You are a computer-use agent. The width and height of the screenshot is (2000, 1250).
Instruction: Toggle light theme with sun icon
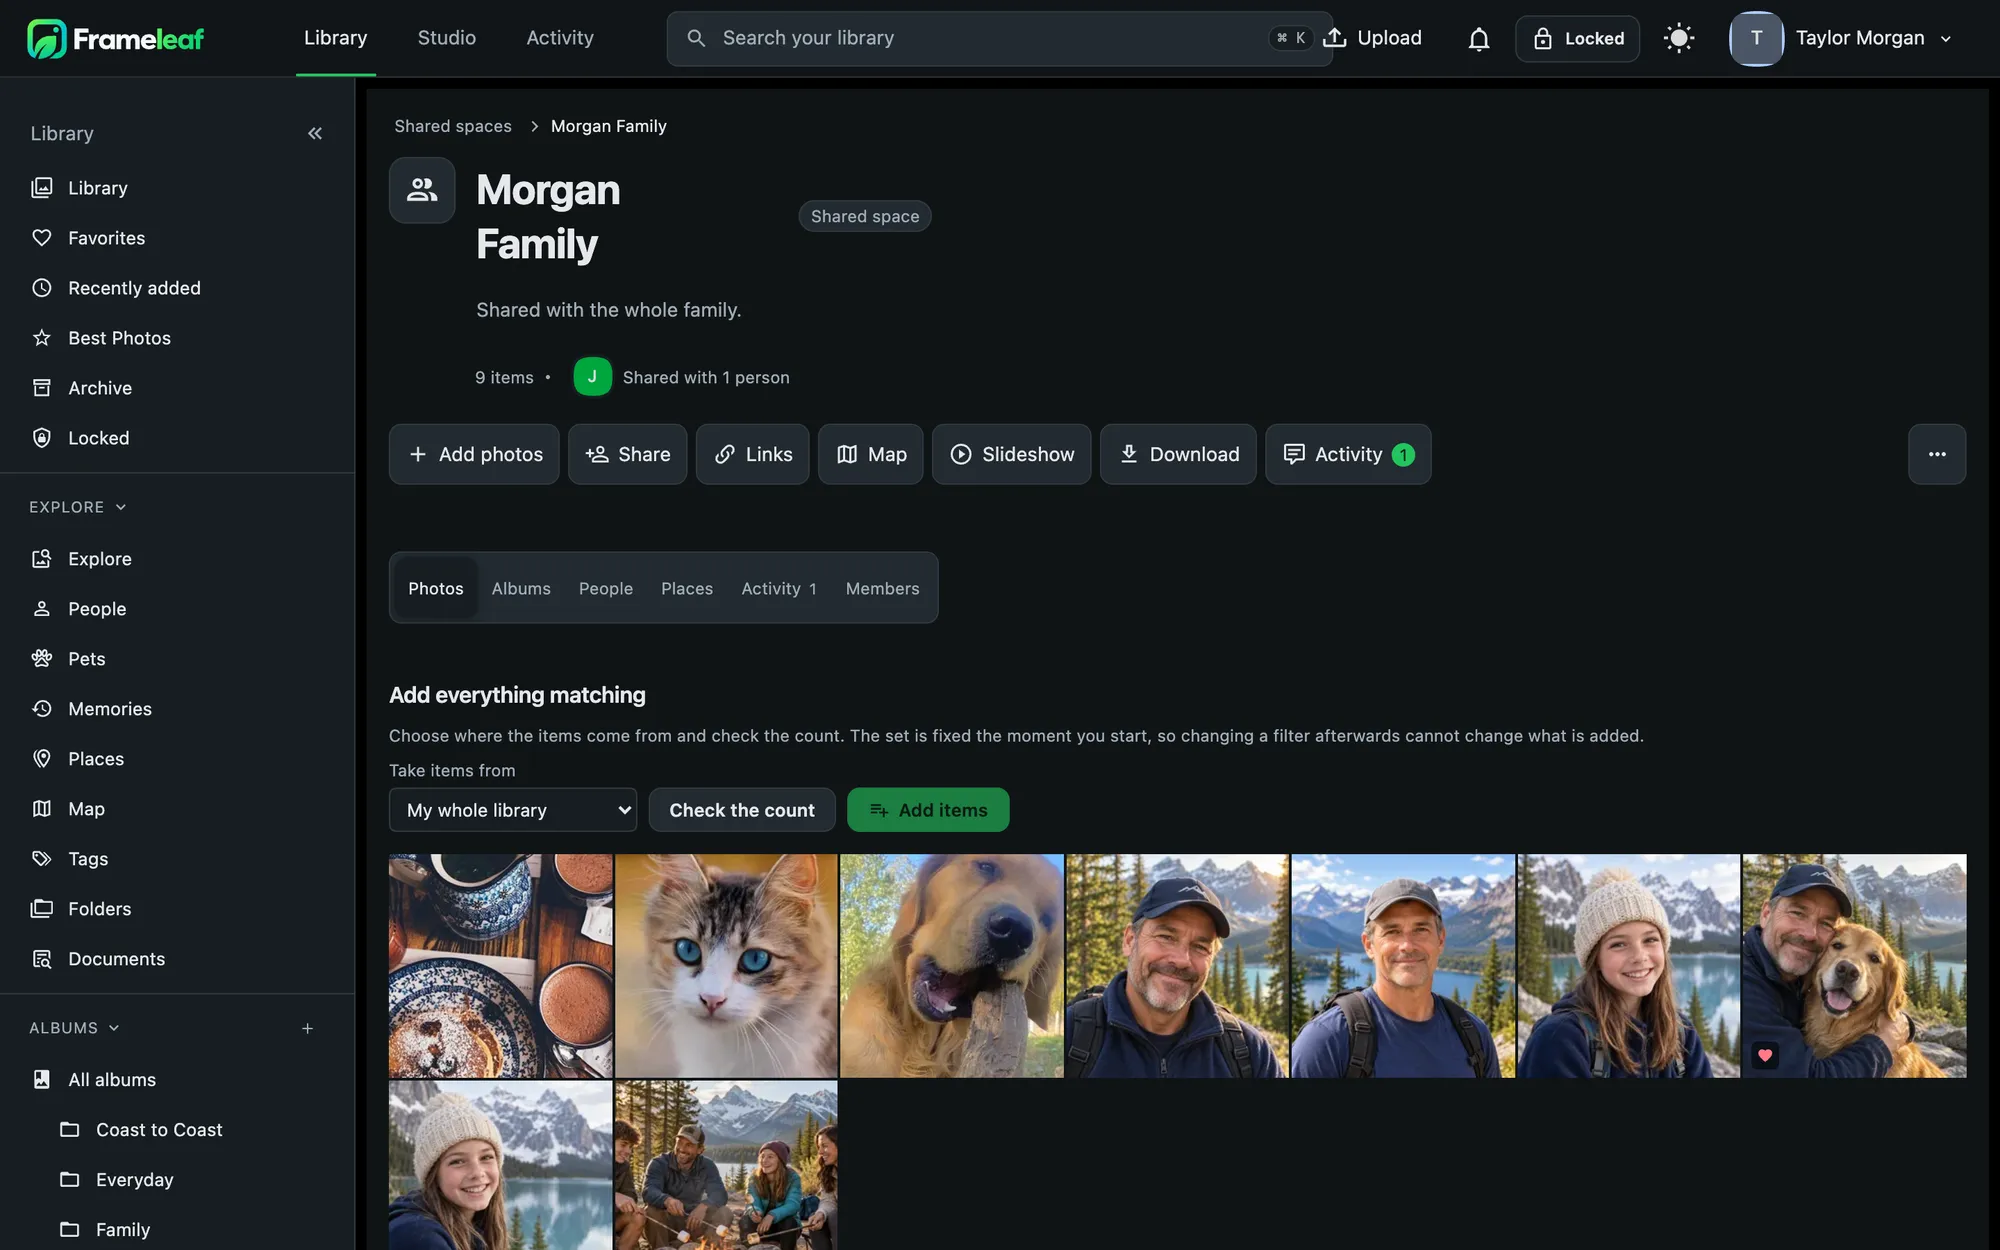coord(1679,39)
